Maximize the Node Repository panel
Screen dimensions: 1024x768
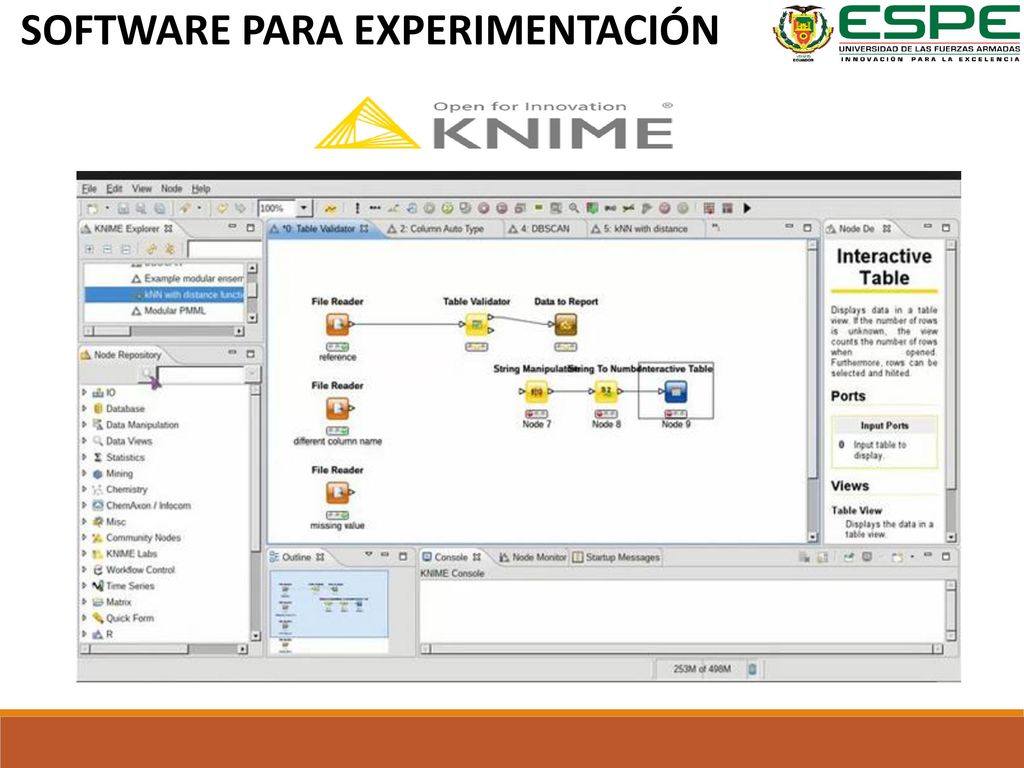click(250, 354)
